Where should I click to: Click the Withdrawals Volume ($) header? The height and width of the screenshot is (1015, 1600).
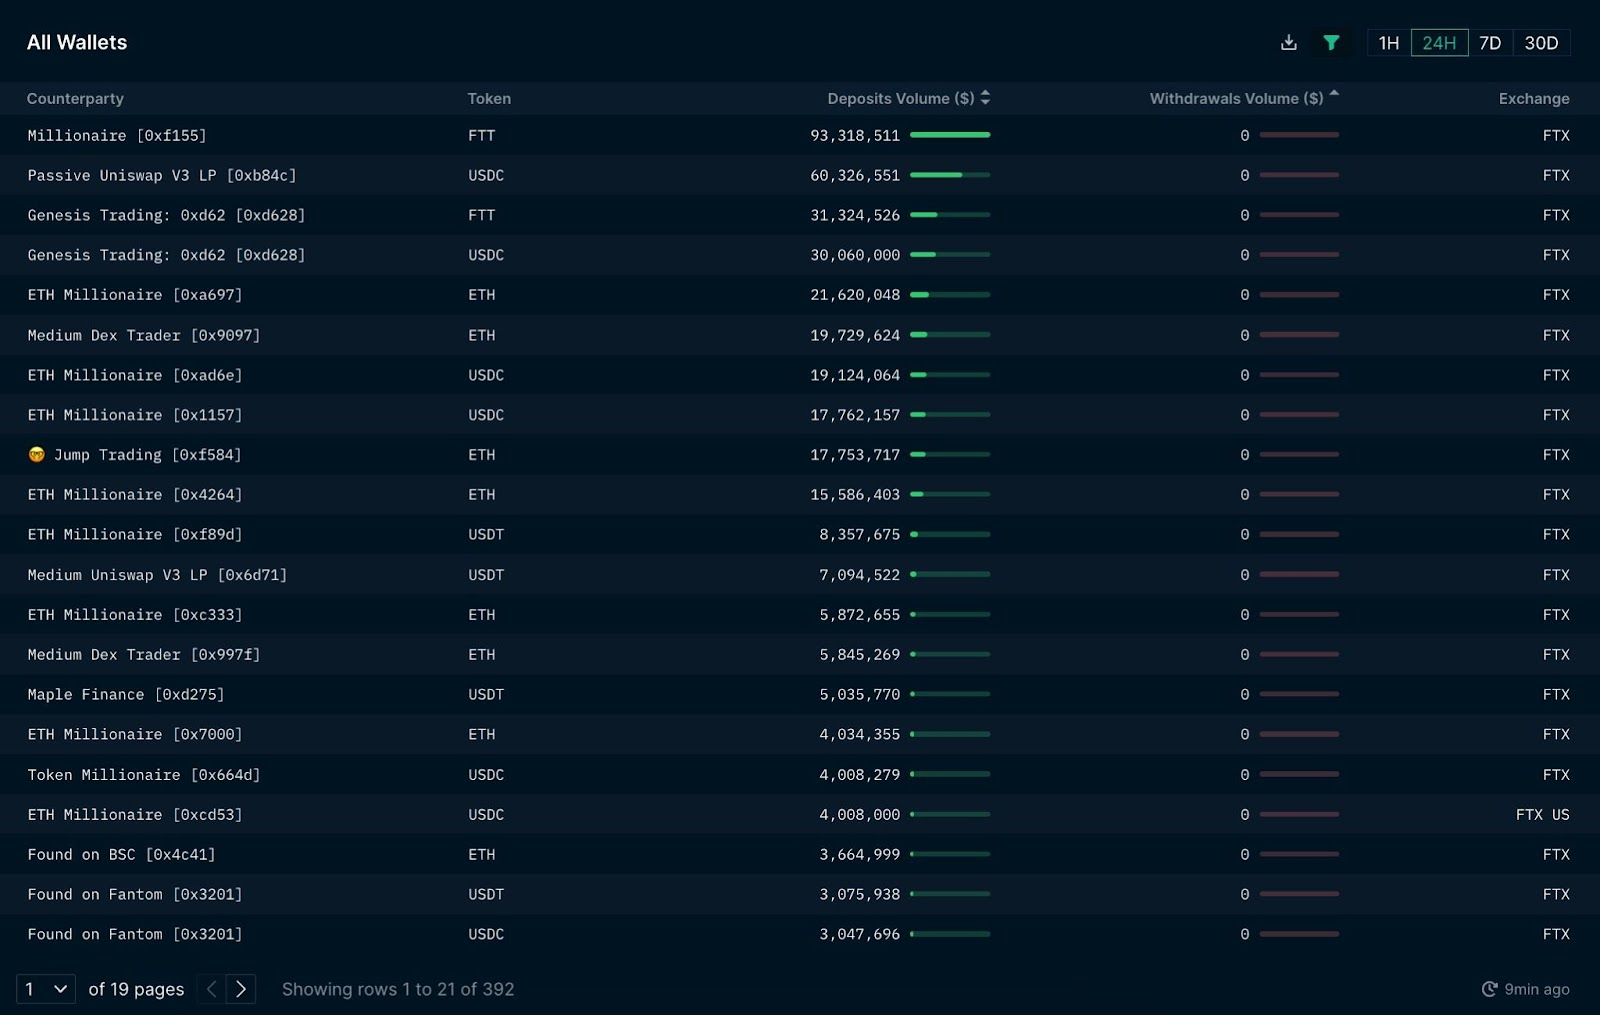coord(1236,98)
